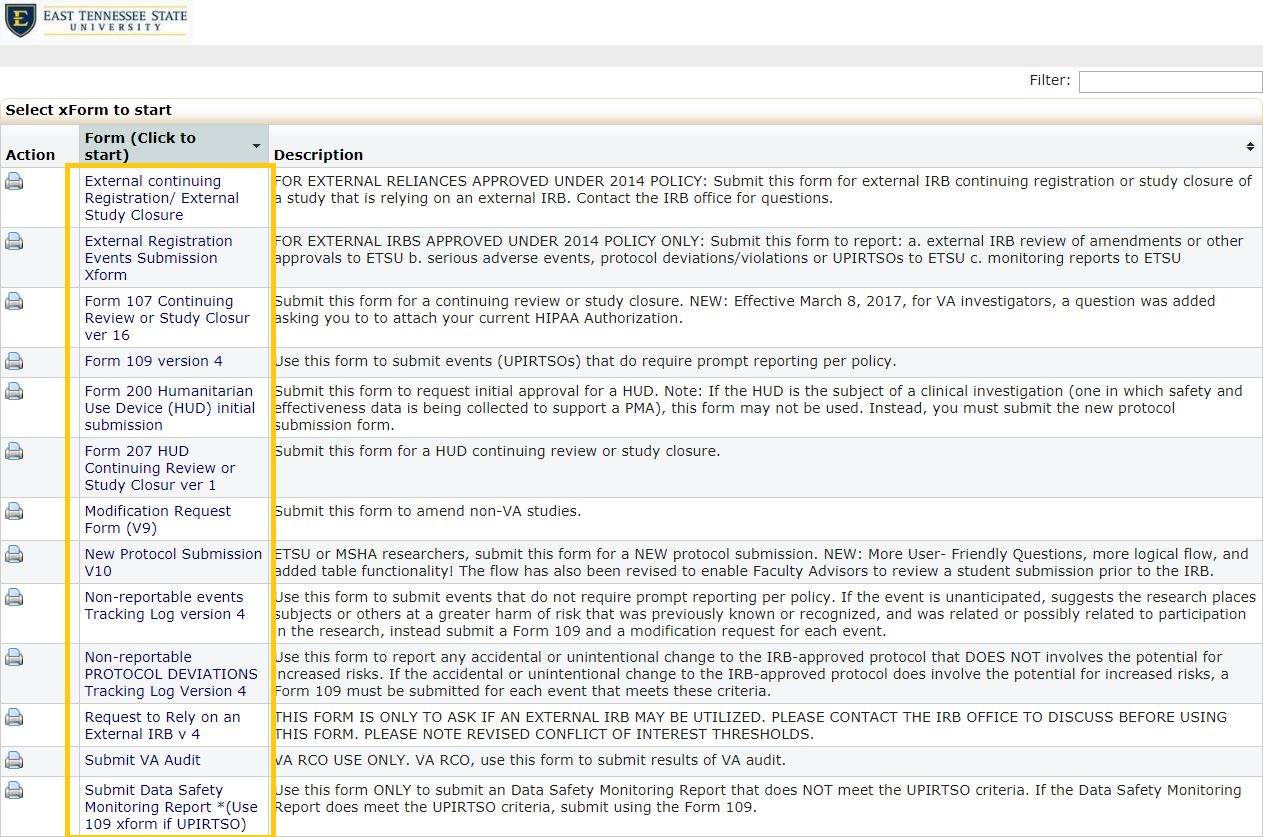Image resolution: width=1263 pixels, height=837 pixels.
Task: Click the Action column header
Action: coord(31,155)
